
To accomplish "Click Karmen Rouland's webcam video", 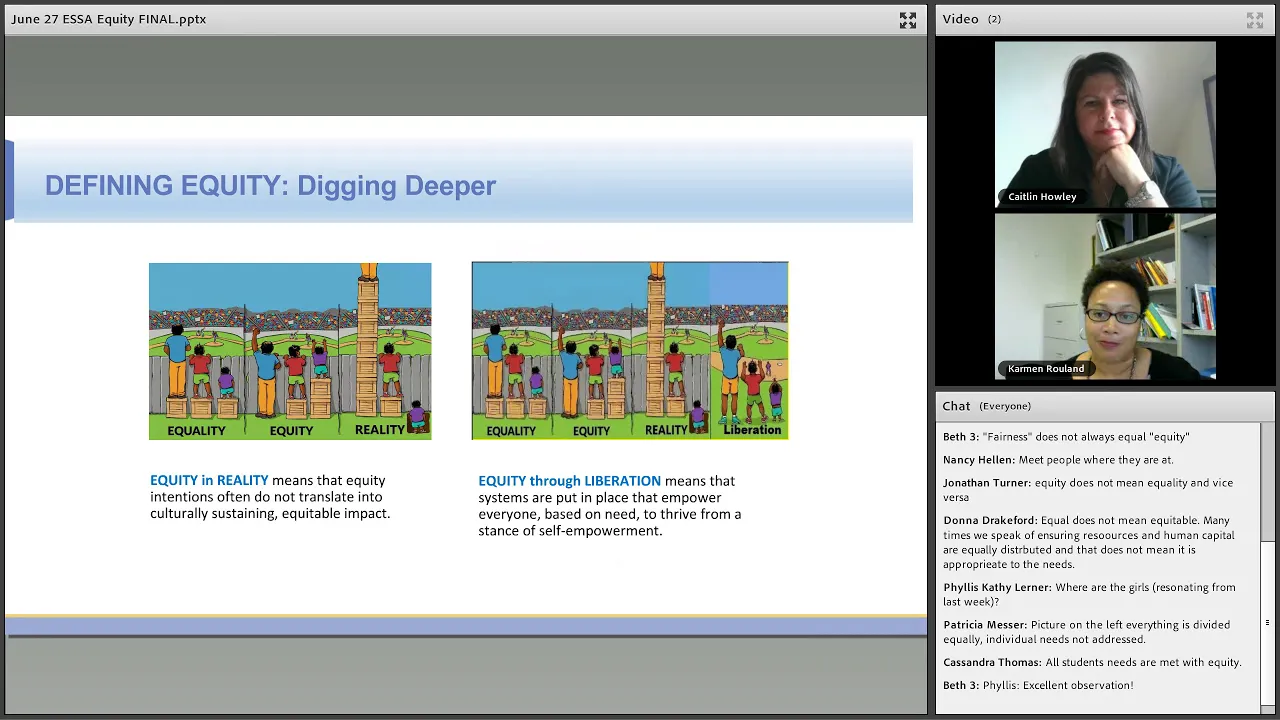I will [1105, 296].
